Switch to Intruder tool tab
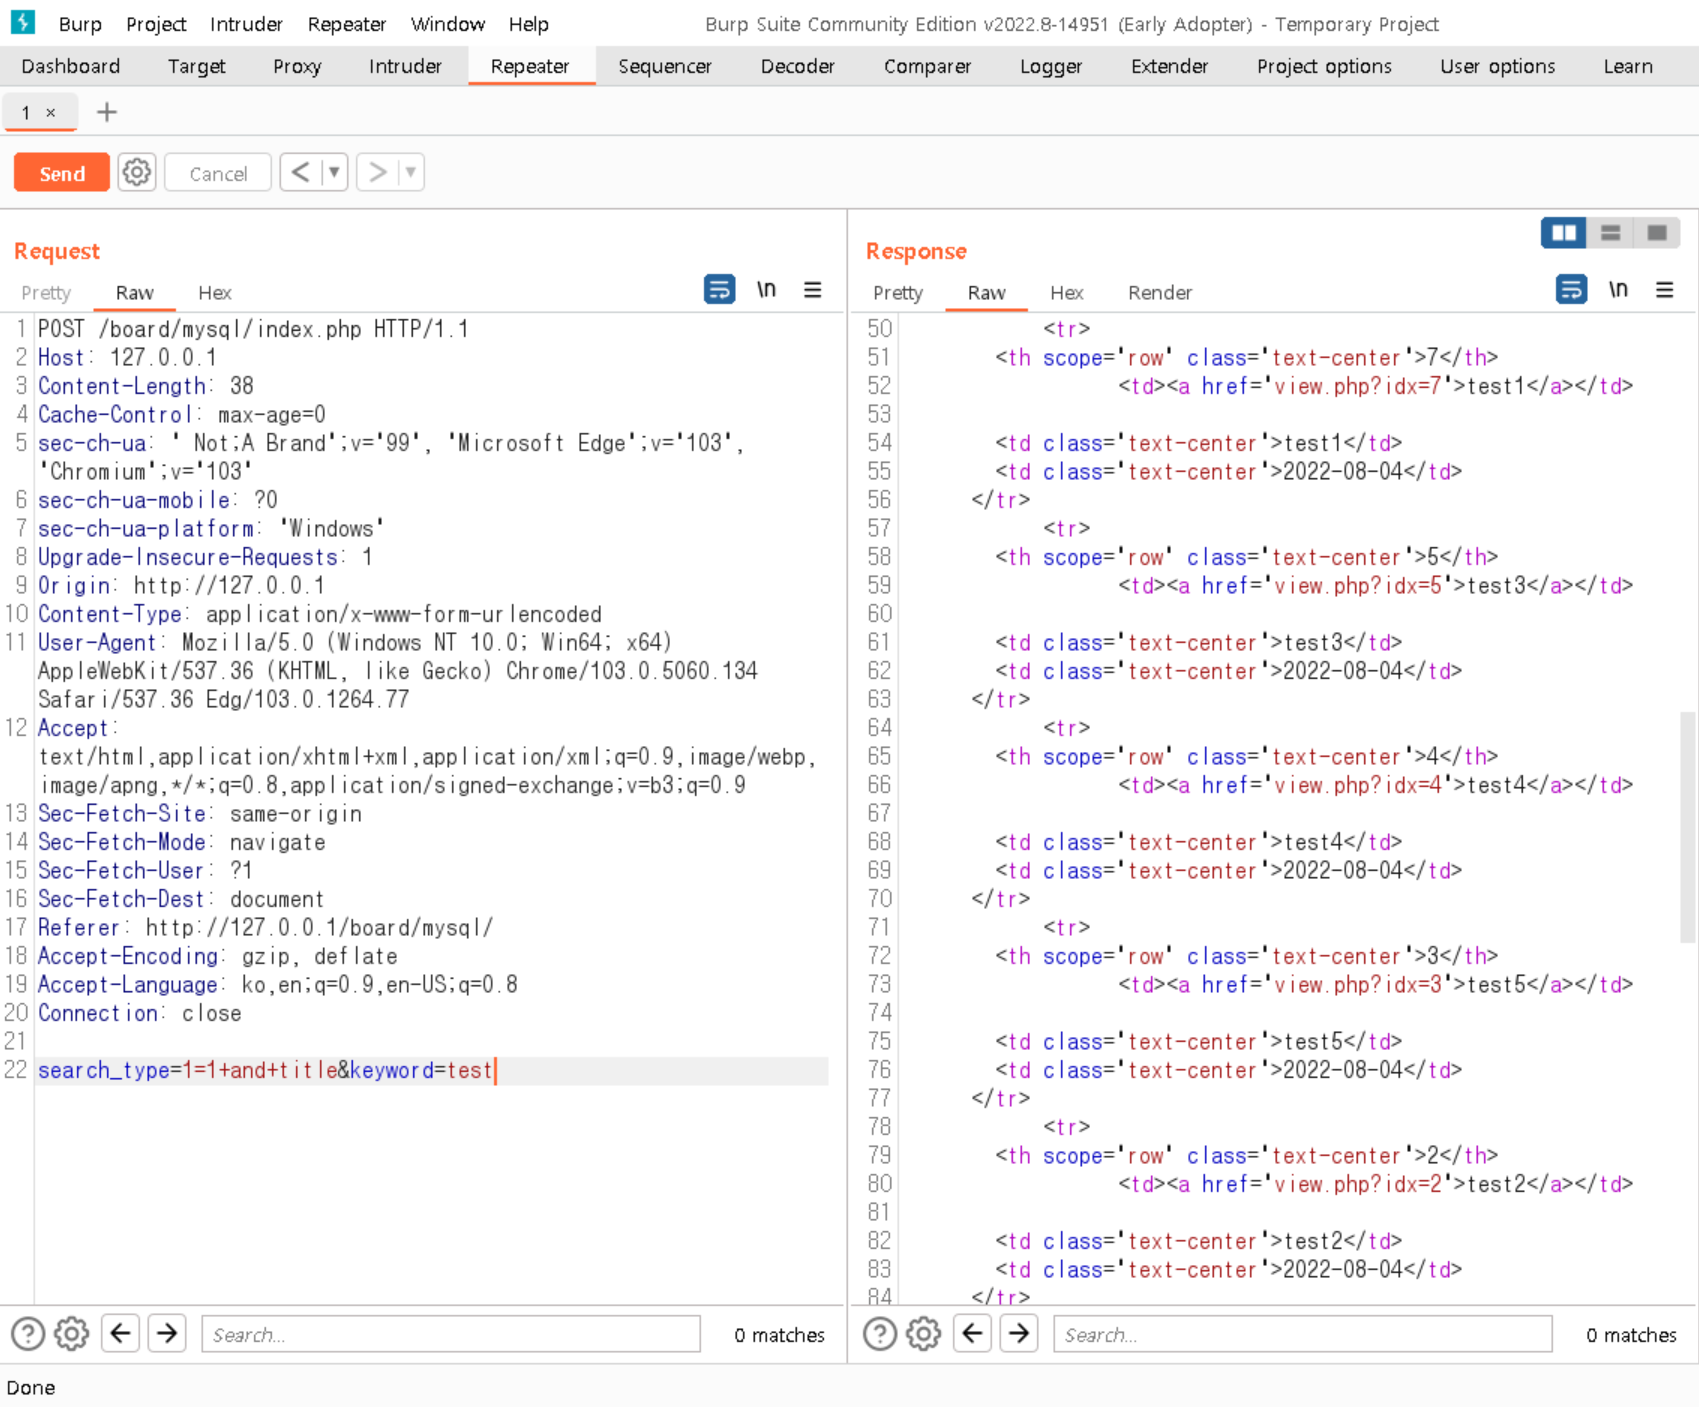 pyautogui.click(x=405, y=66)
